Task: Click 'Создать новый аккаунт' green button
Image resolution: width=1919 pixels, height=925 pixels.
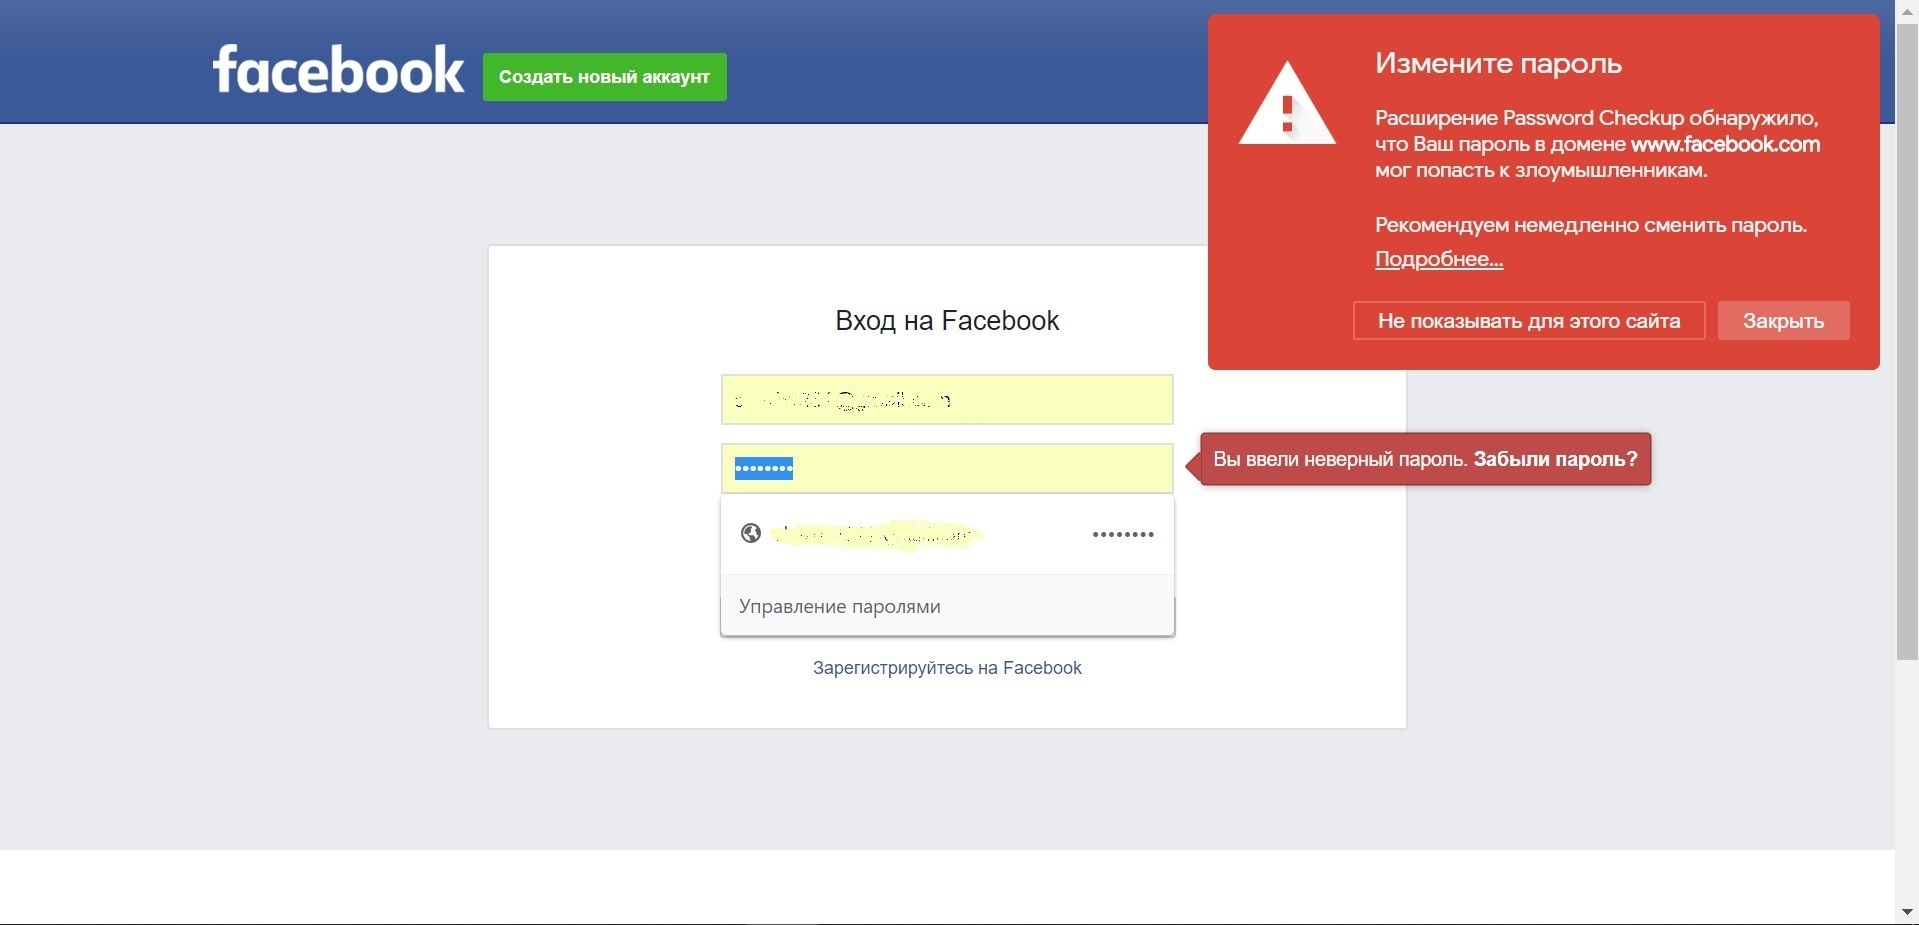Action: [x=605, y=77]
